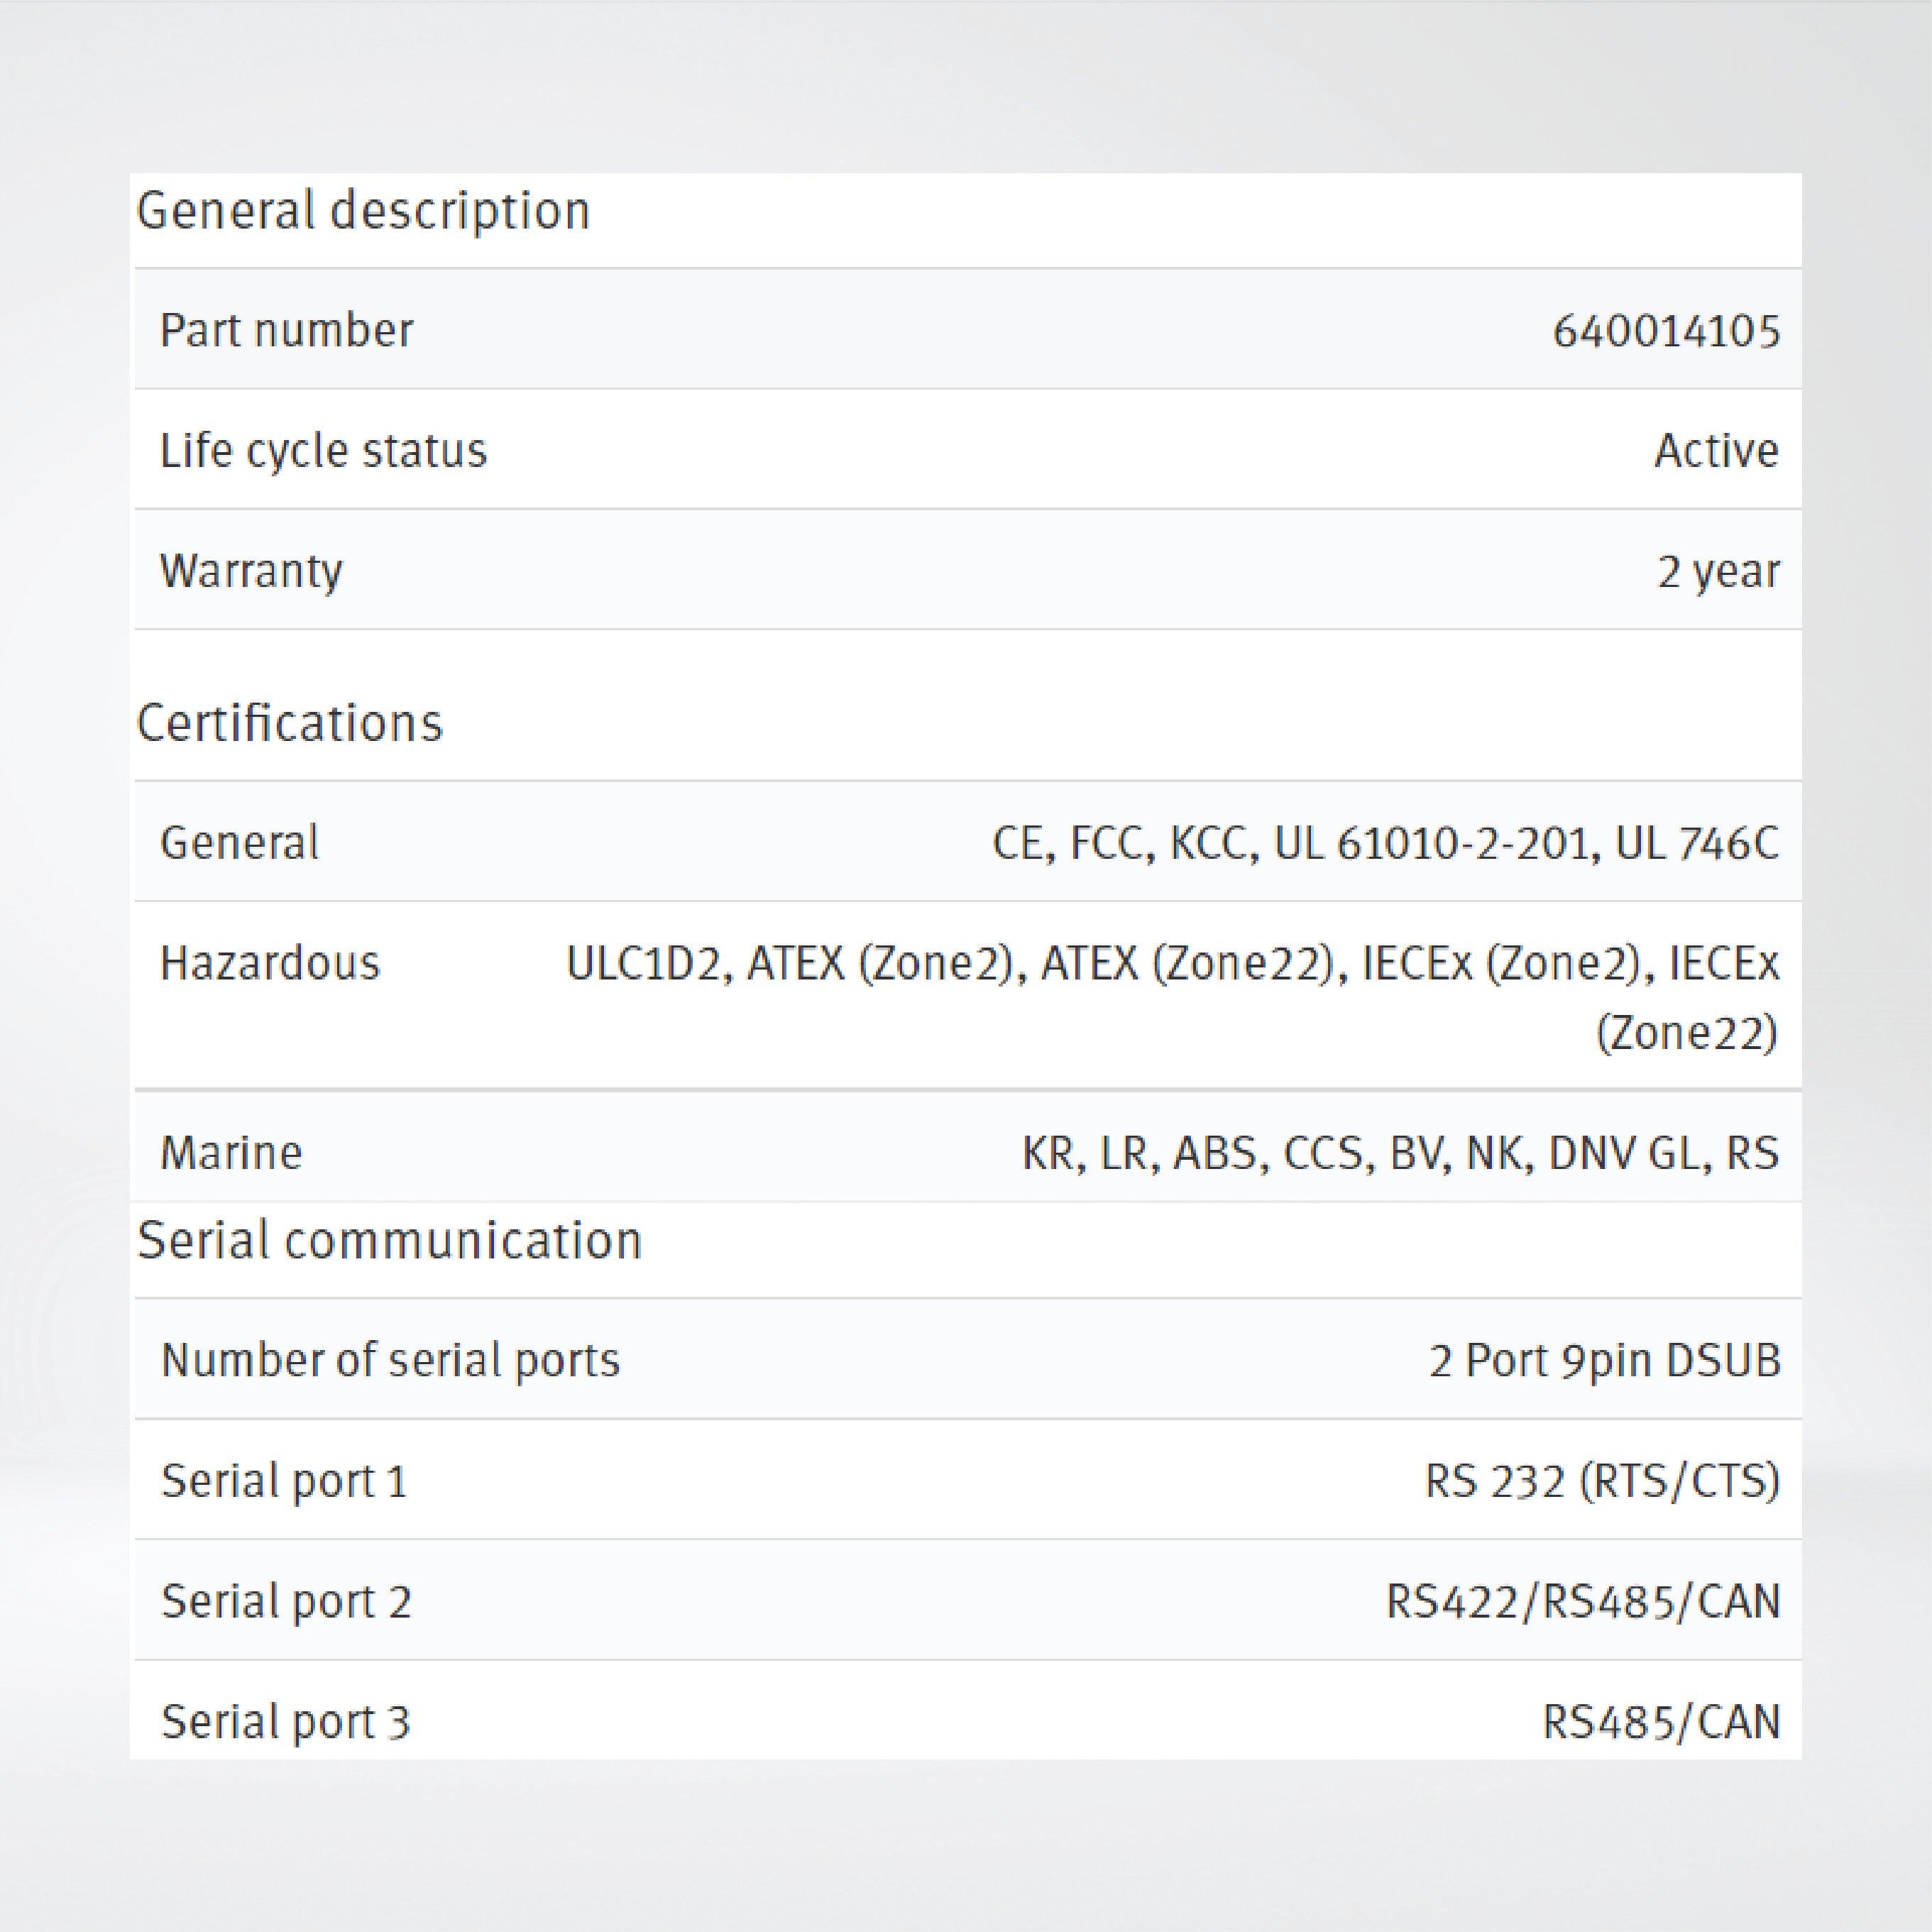Click the General description heading
Screen dimensions: 1932x1932
363,212
